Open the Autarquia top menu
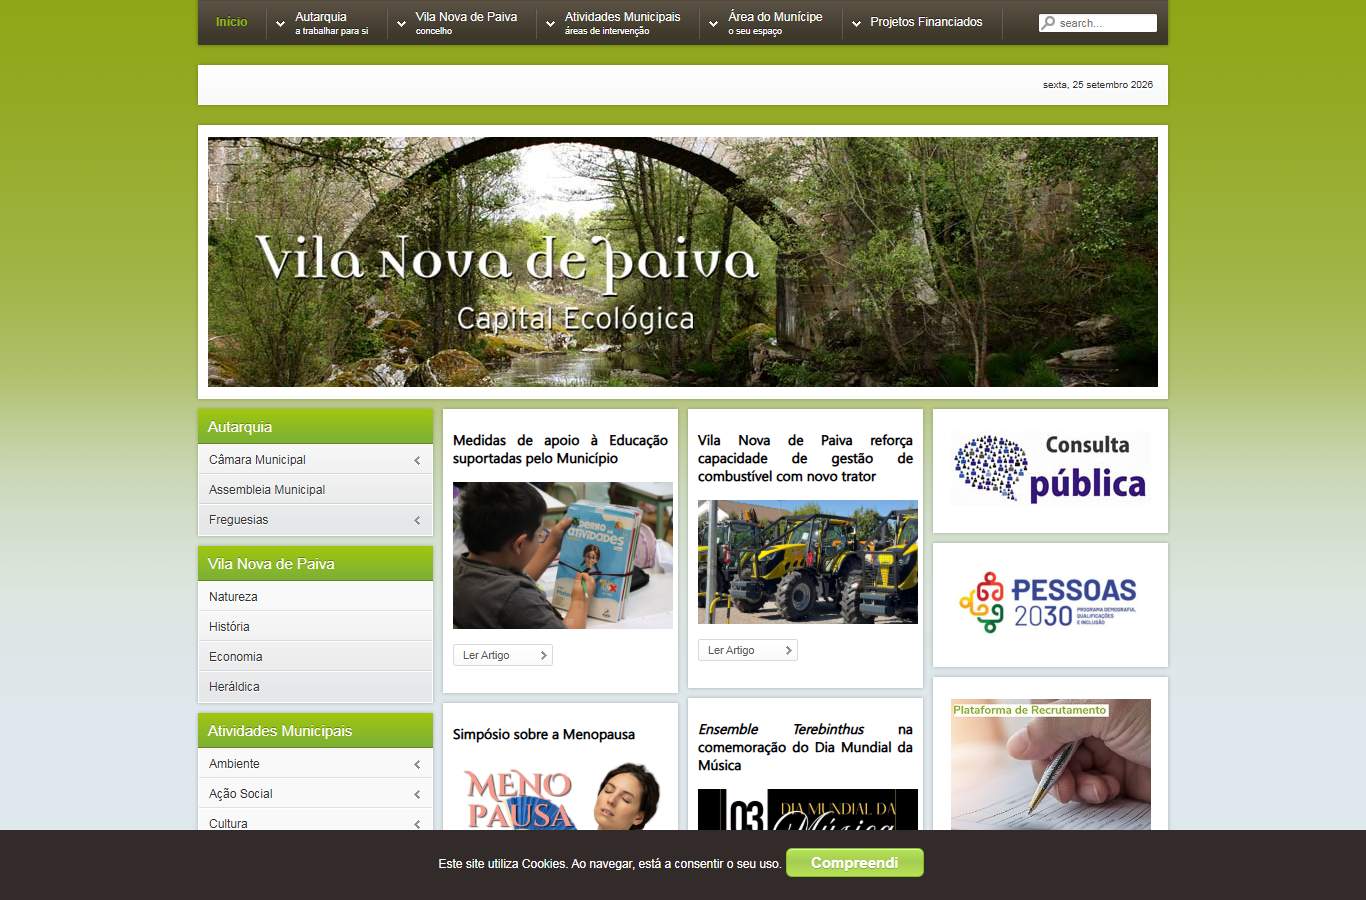Viewport: 1366px width, 900px height. [x=331, y=23]
